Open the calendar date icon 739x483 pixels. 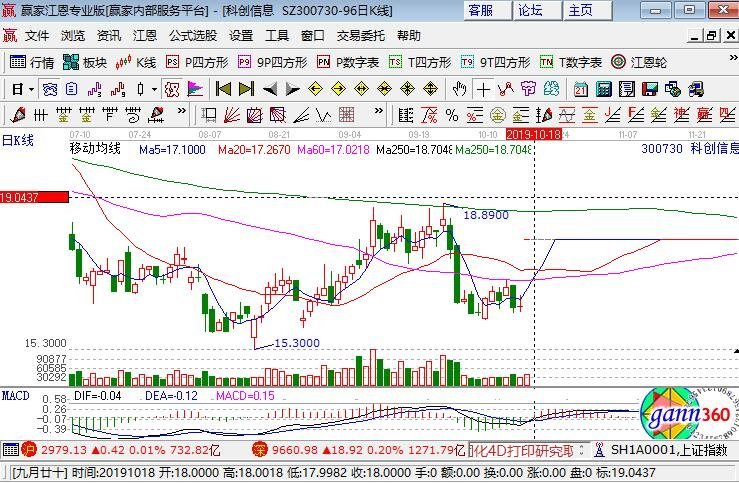click(x=581, y=89)
